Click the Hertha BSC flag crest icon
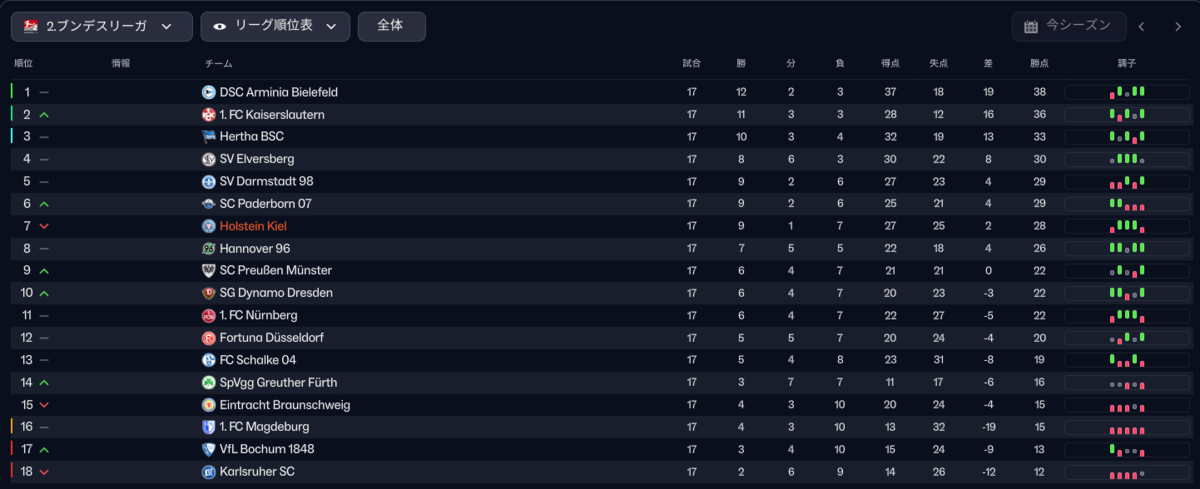 click(x=209, y=137)
